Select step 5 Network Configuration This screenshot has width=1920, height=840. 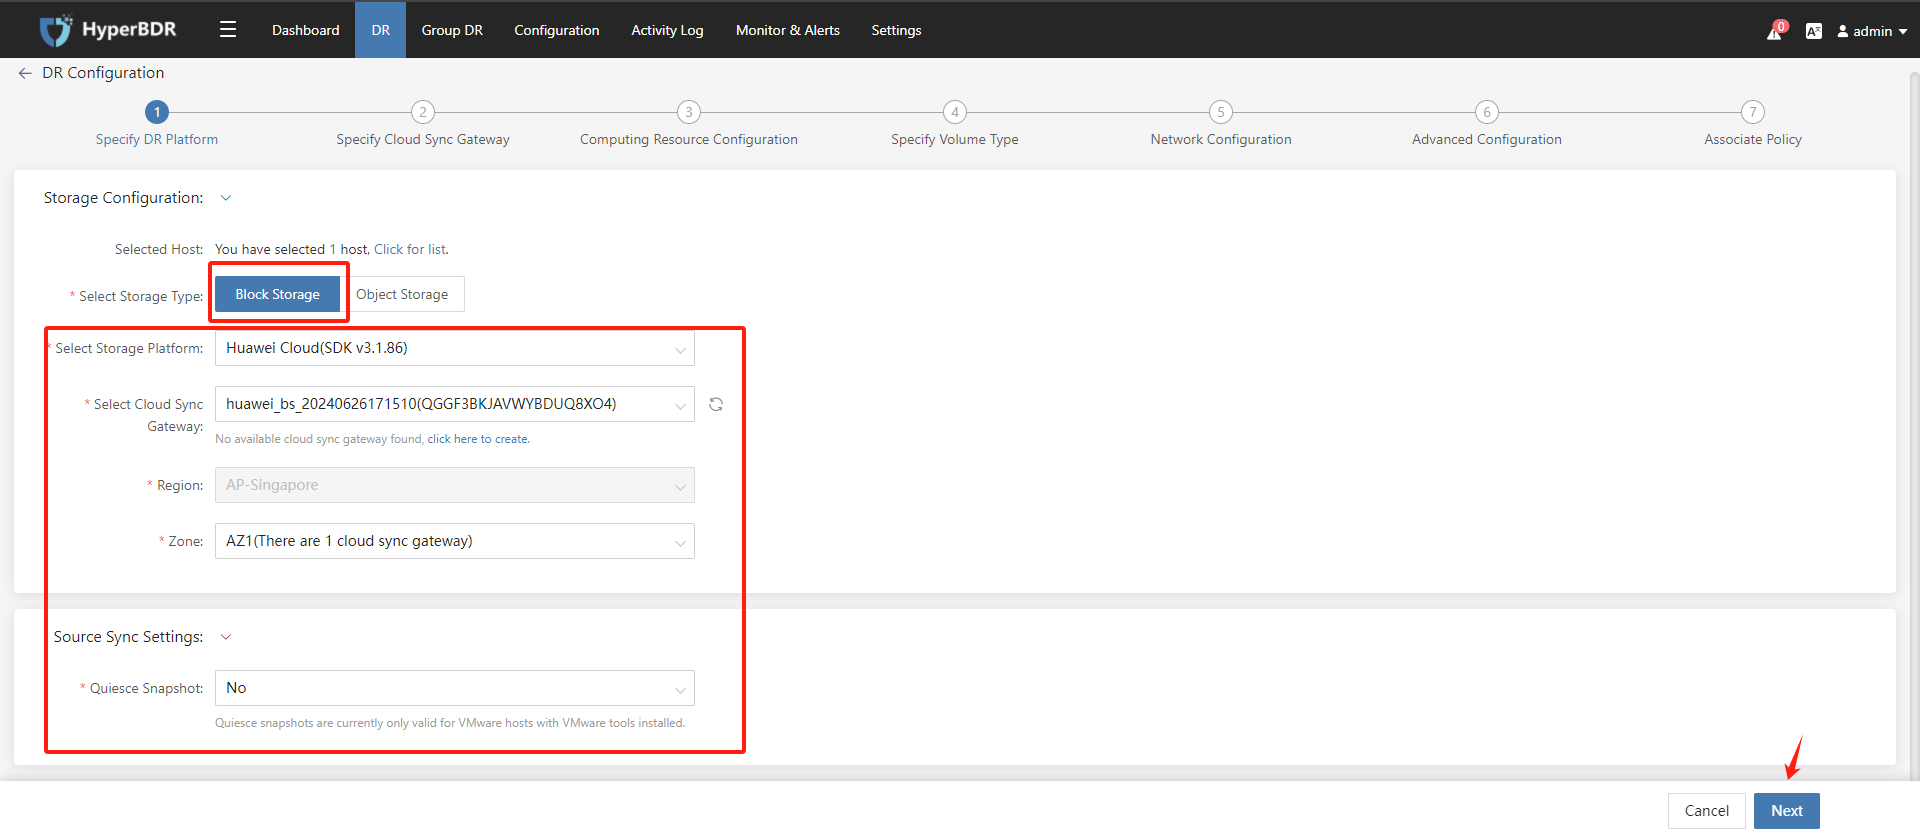[1221, 124]
